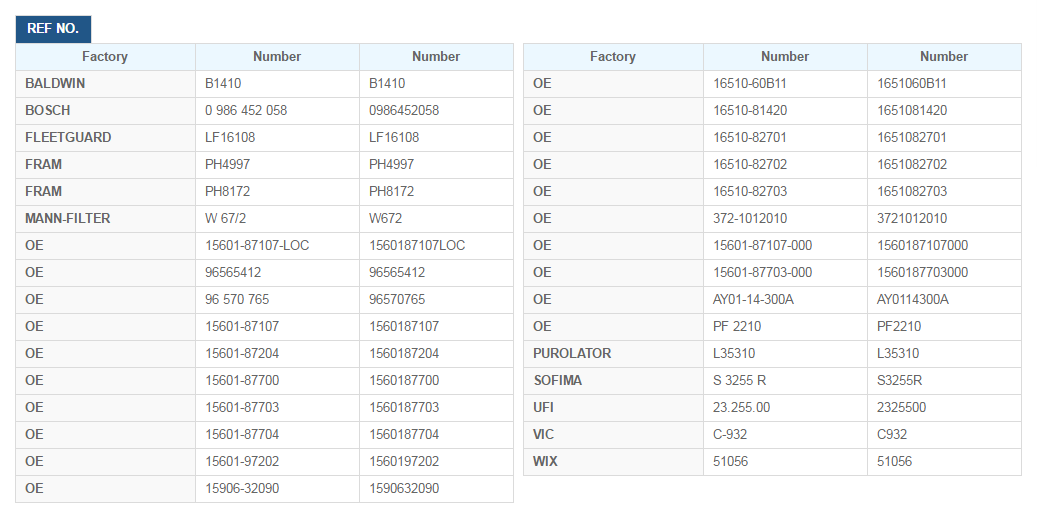Select number 1560187204 cell
This screenshot has height=514, width=1037.
tap(436, 354)
